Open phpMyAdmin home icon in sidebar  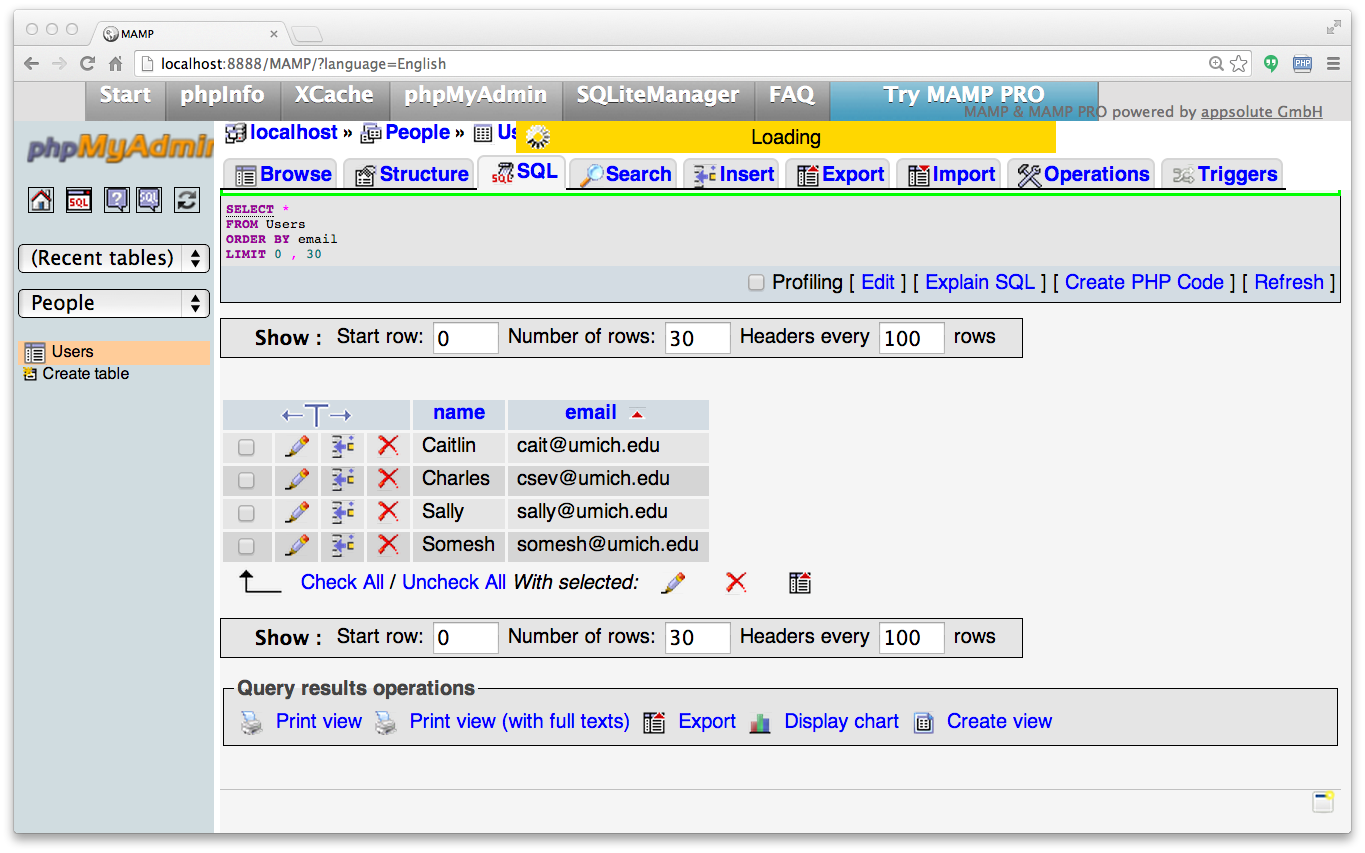point(41,200)
